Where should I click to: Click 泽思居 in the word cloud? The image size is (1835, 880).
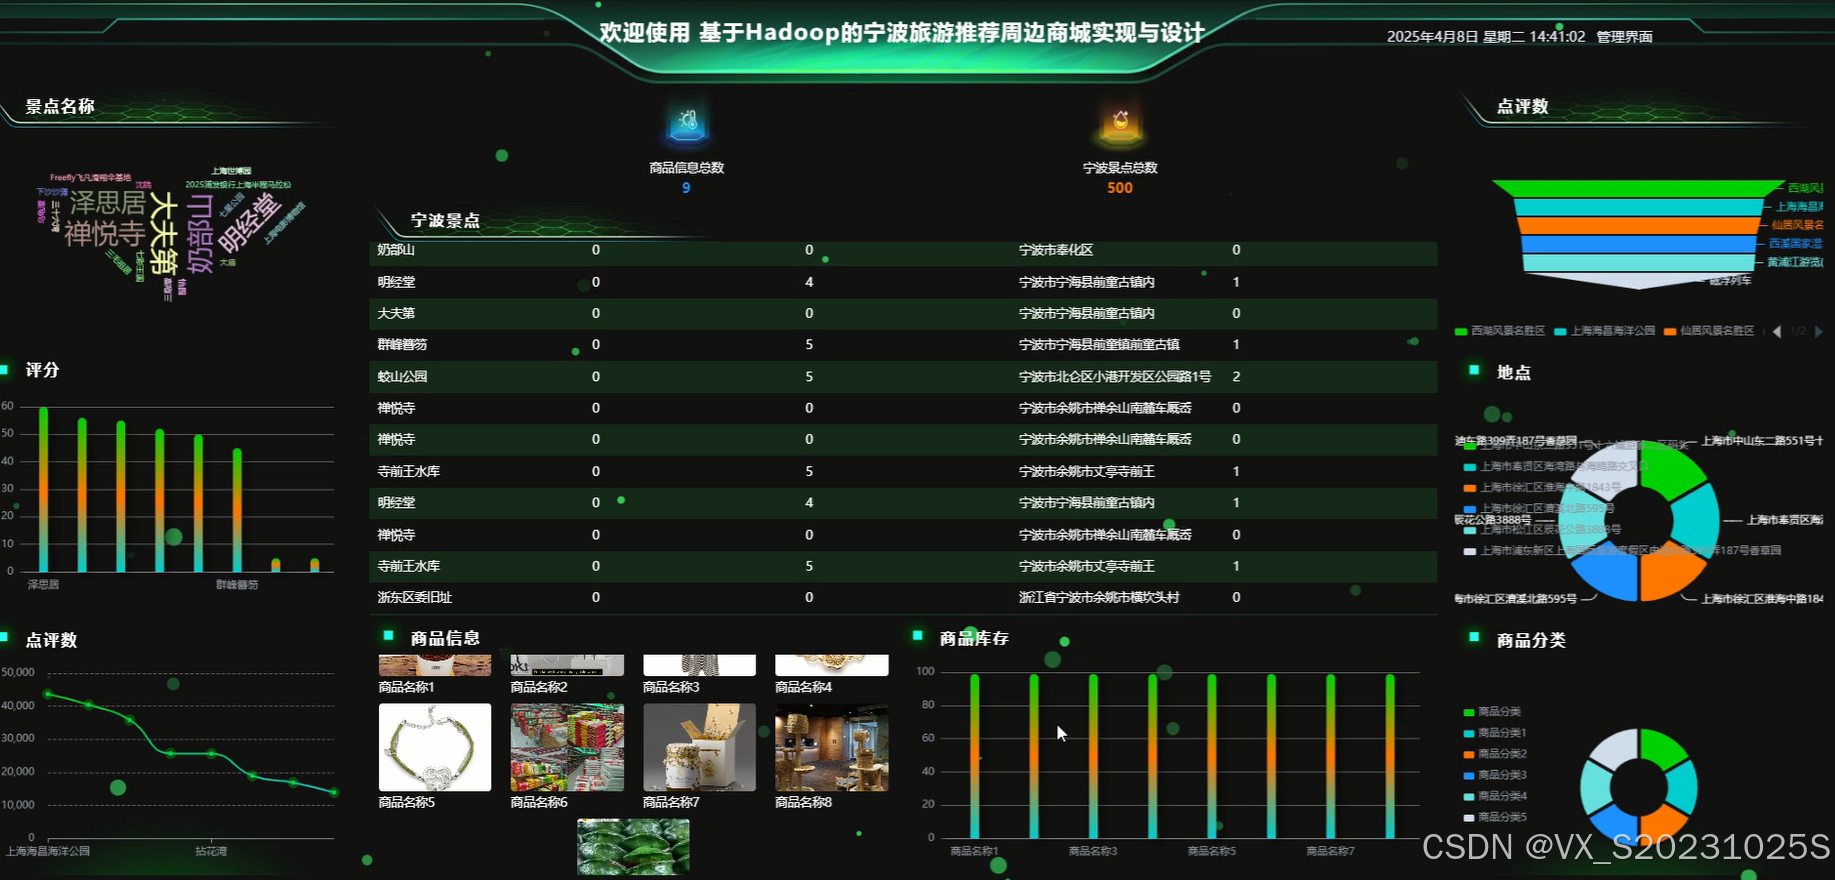coord(107,203)
